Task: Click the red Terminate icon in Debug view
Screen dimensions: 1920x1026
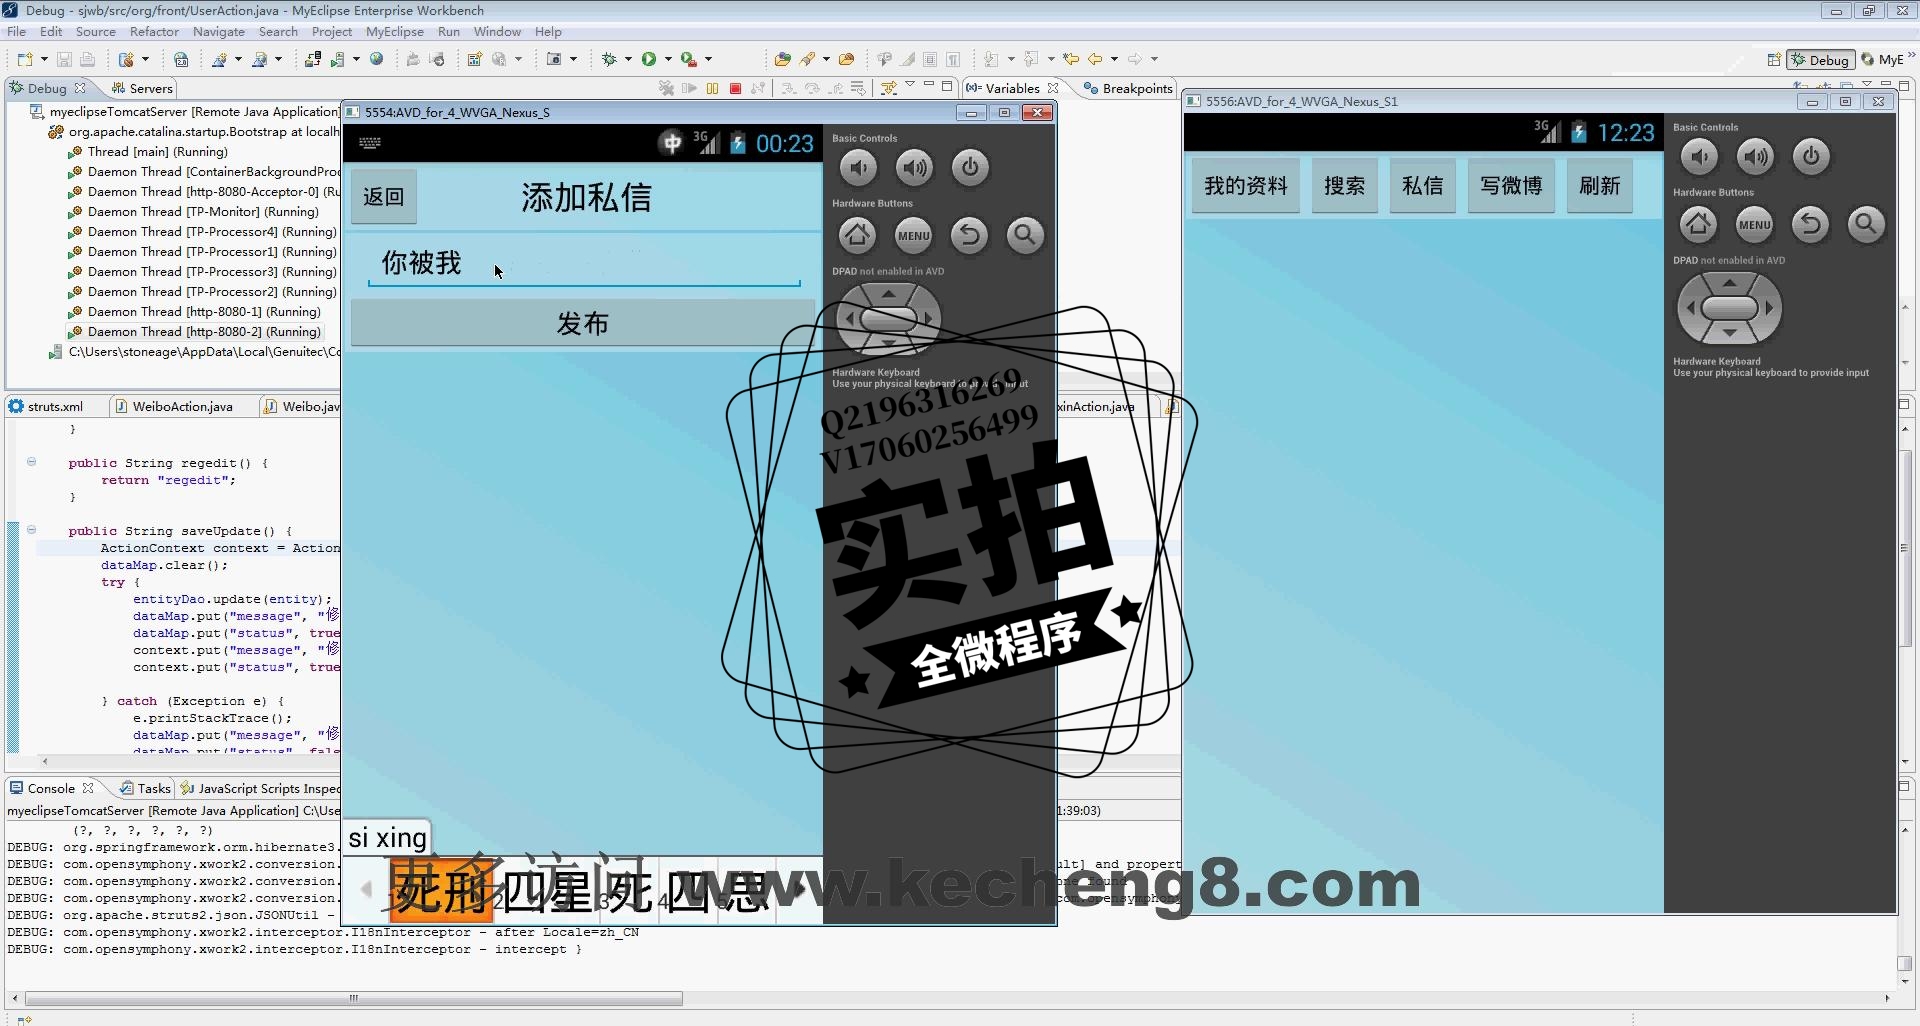Action: (x=735, y=88)
